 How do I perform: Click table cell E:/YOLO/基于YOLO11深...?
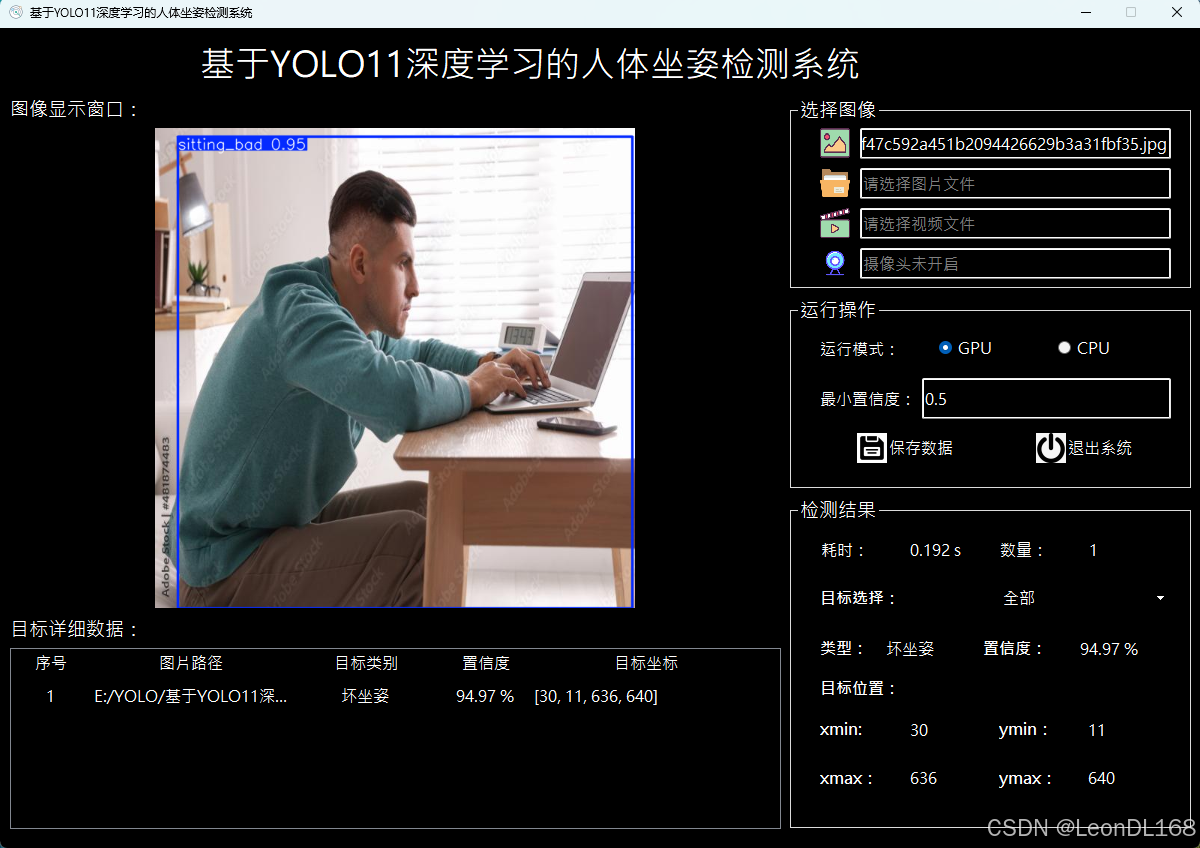(190, 696)
